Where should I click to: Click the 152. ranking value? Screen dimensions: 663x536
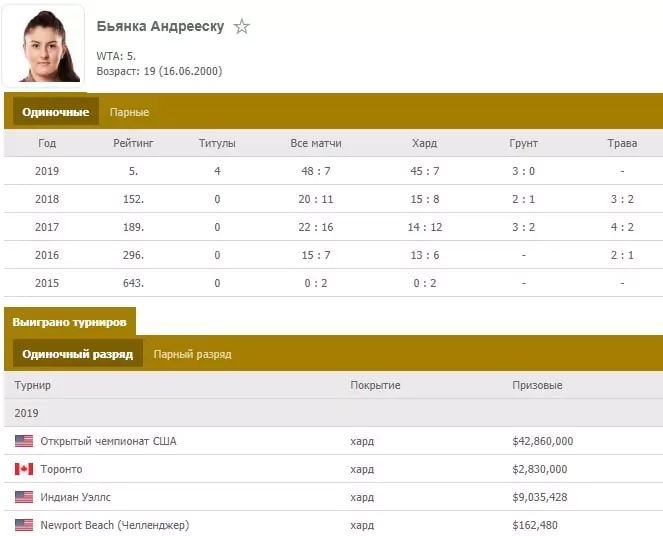pyautogui.click(x=133, y=199)
